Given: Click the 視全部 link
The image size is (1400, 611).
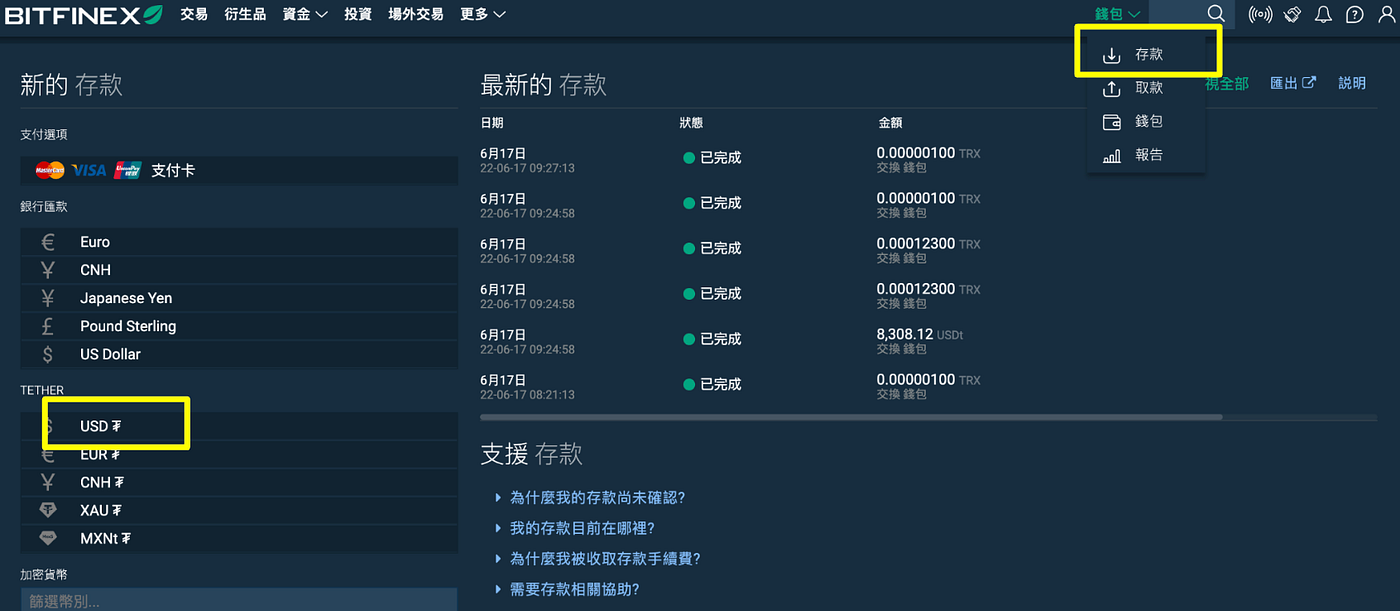Looking at the screenshot, I should point(1227,83).
